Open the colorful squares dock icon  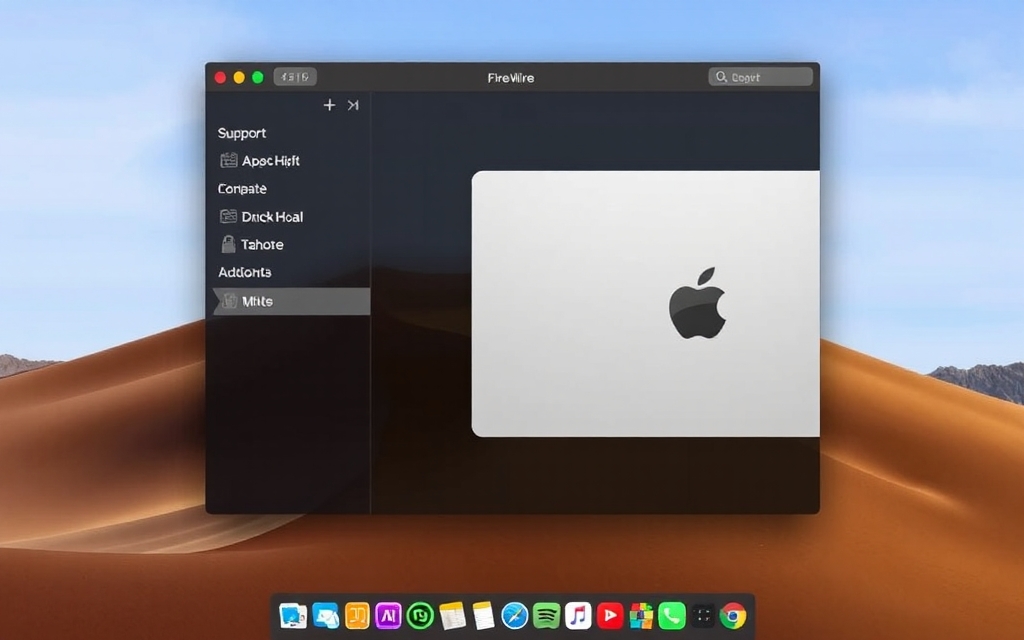pyautogui.click(x=641, y=616)
